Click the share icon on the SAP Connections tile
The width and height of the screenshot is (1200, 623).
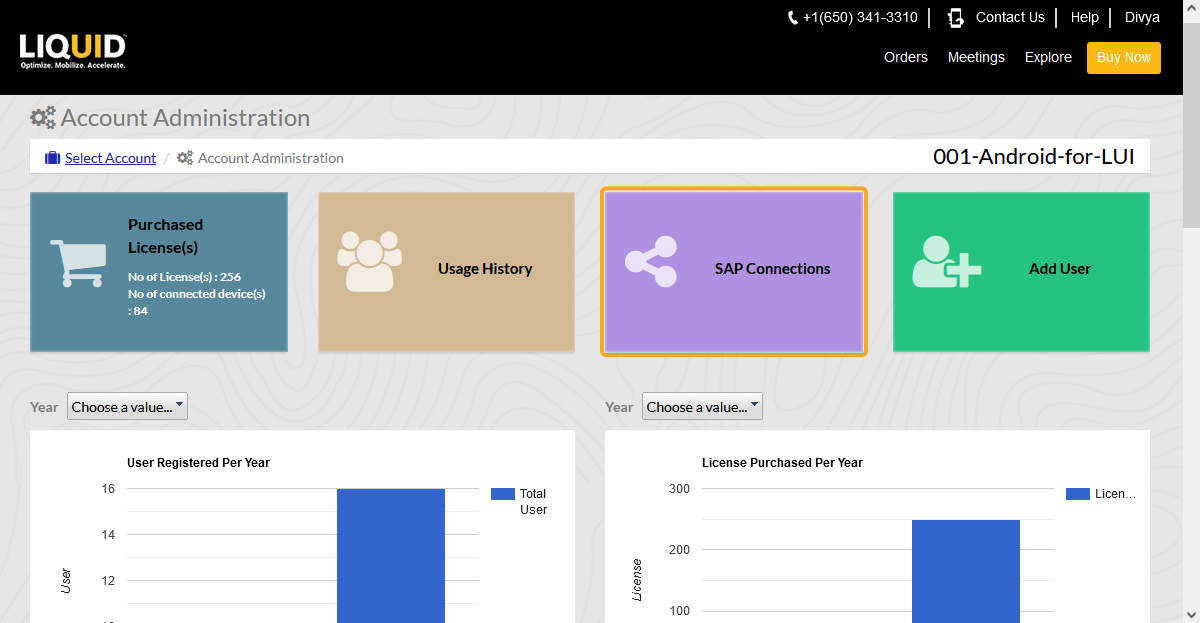(x=651, y=262)
